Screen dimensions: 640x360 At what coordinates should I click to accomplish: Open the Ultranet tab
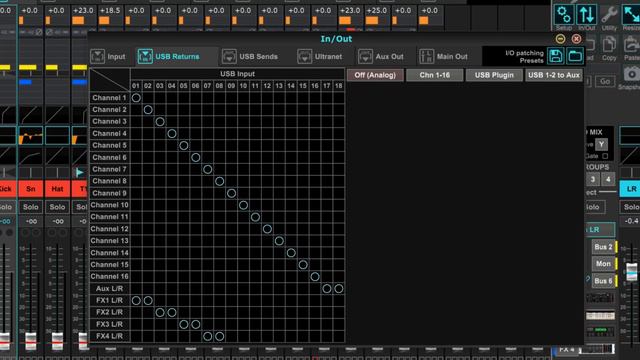[320, 56]
